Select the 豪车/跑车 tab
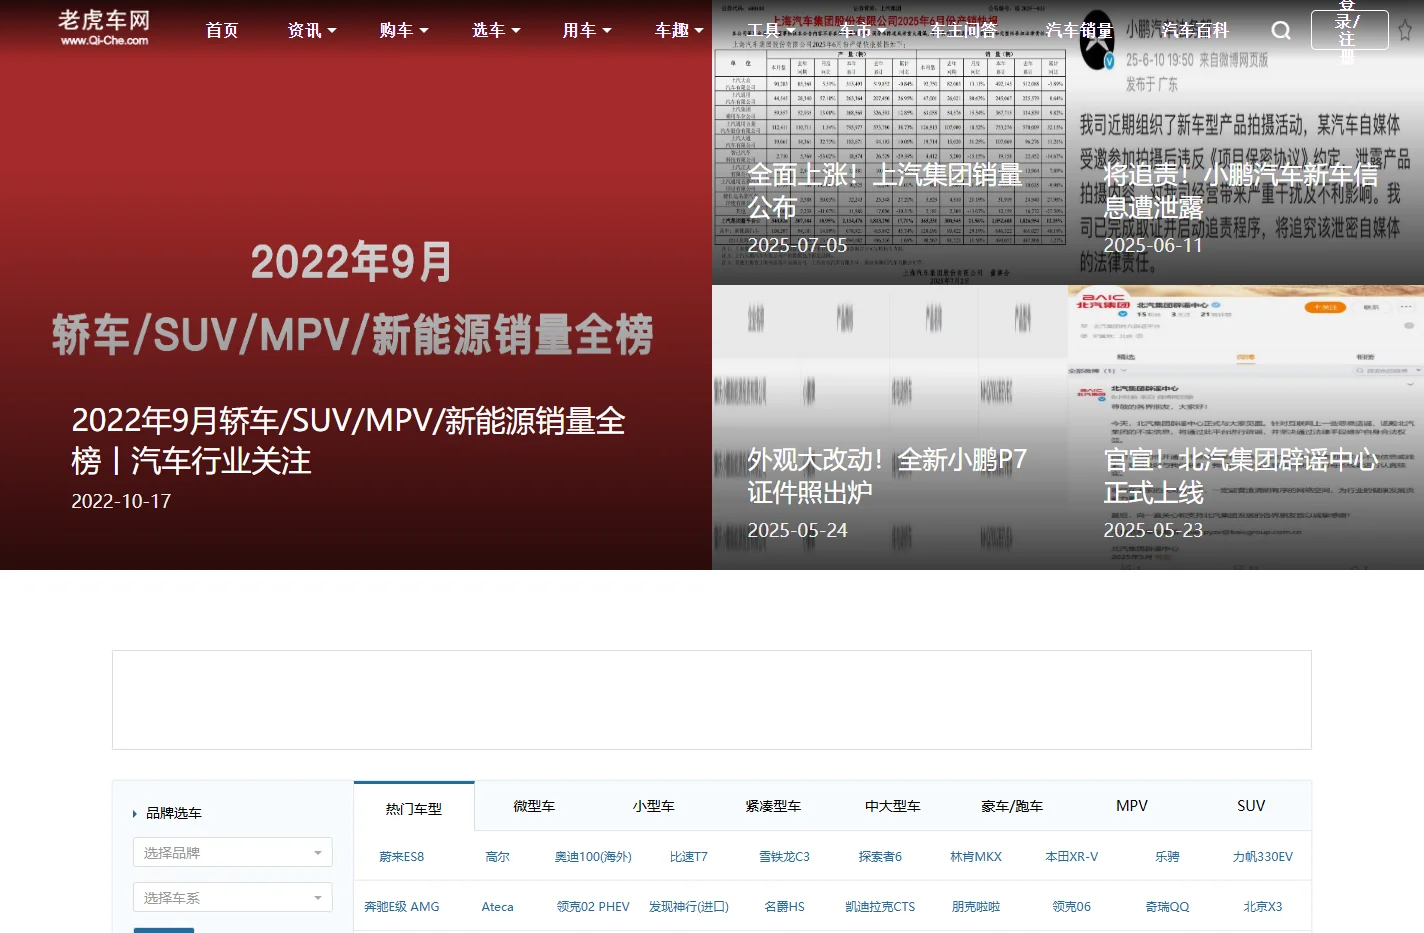This screenshot has width=1424, height=933. tap(1012, 806)
